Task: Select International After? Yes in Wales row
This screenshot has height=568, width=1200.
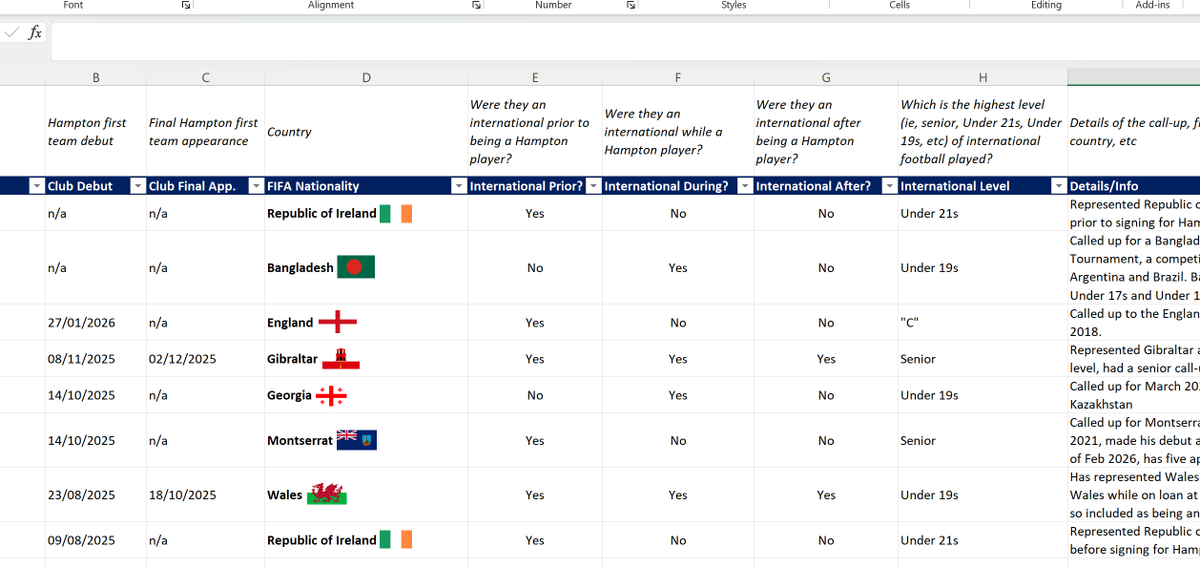Action: pyautogui.click(x=826, y=495)
